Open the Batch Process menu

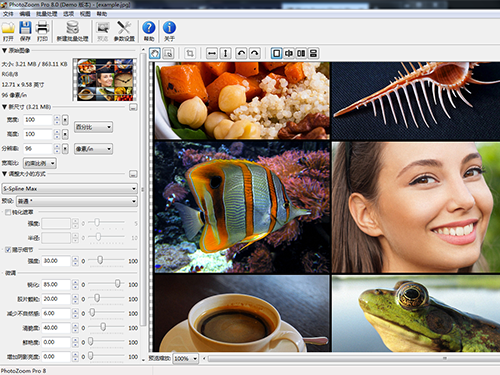point(47,14)
